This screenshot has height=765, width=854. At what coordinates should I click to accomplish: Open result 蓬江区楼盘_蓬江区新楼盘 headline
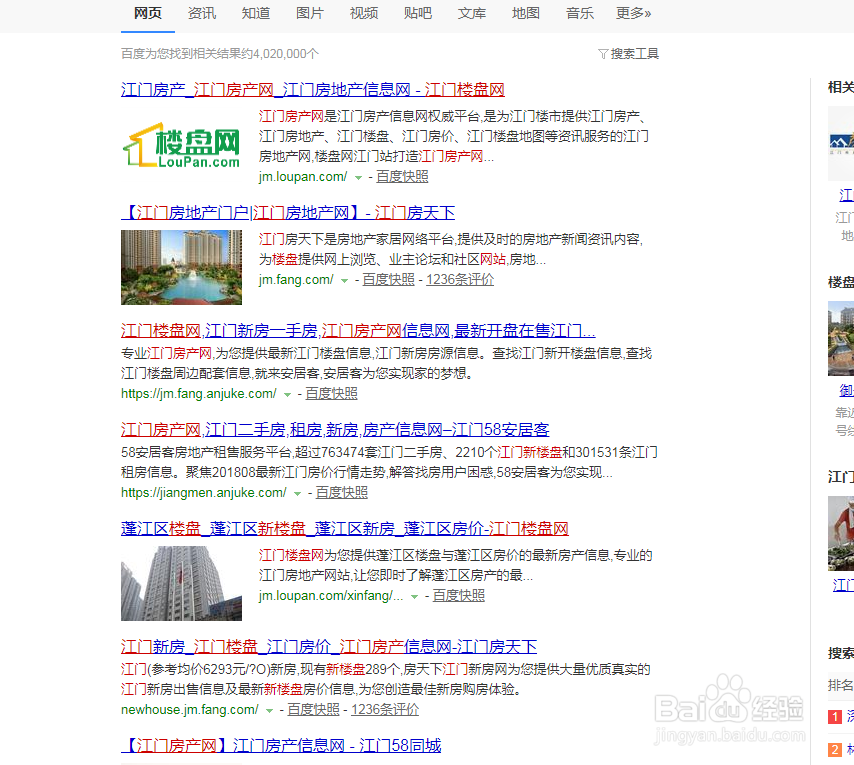pos(345,528)
